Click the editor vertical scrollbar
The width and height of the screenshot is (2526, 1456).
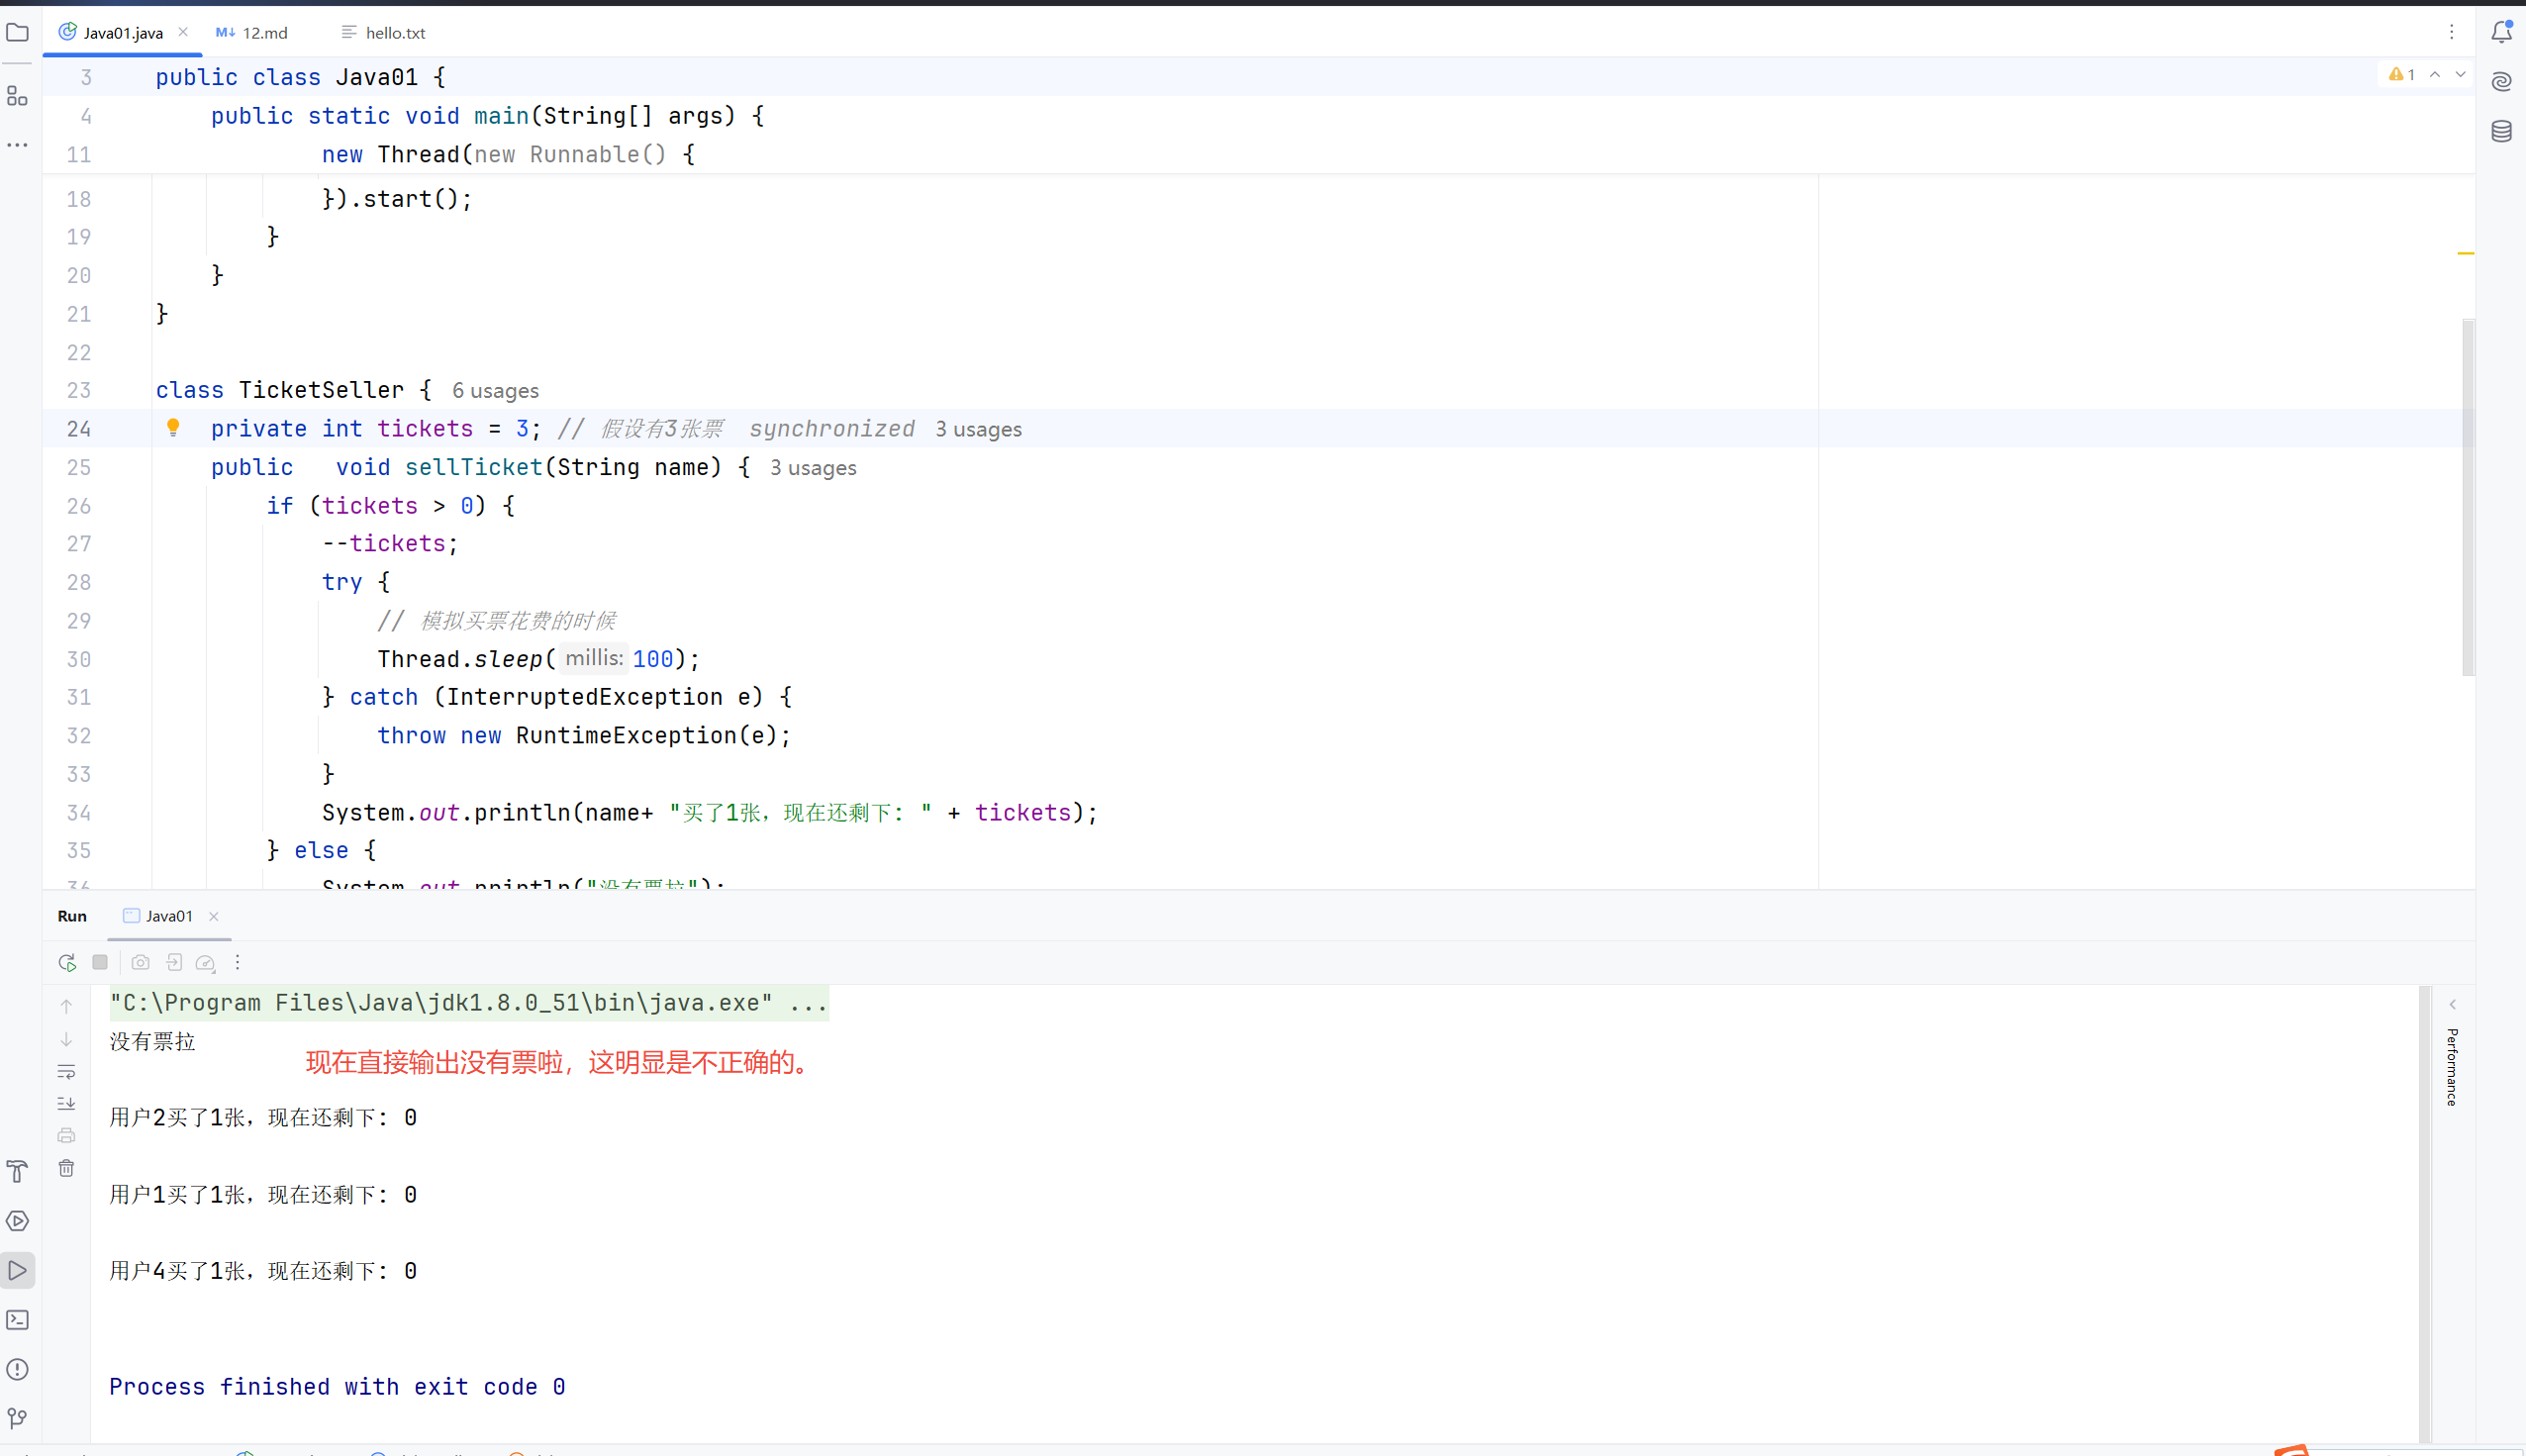2467,497
